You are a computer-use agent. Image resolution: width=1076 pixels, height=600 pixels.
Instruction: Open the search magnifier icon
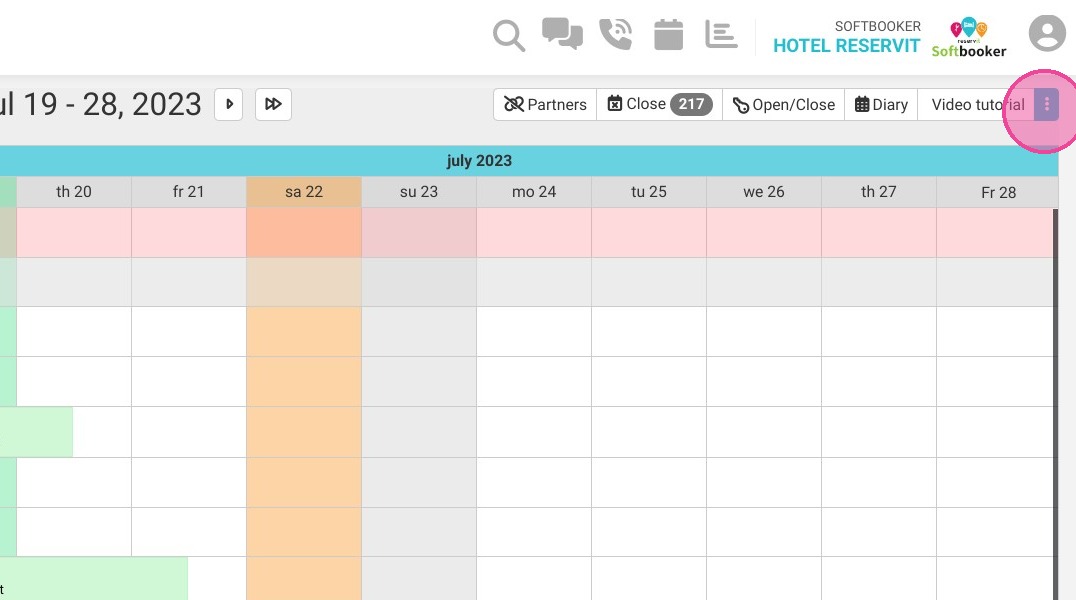pos(508,35)
